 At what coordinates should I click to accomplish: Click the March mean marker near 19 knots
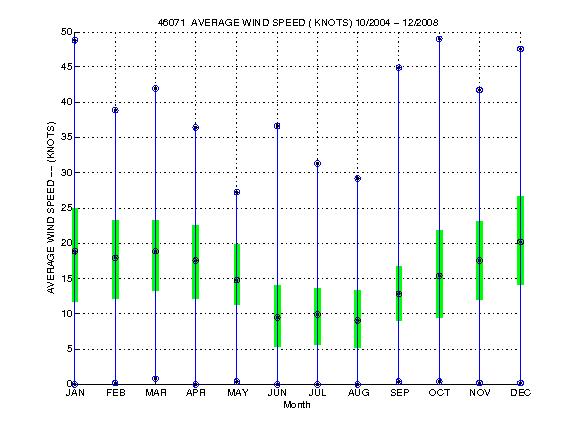point(155,251)
